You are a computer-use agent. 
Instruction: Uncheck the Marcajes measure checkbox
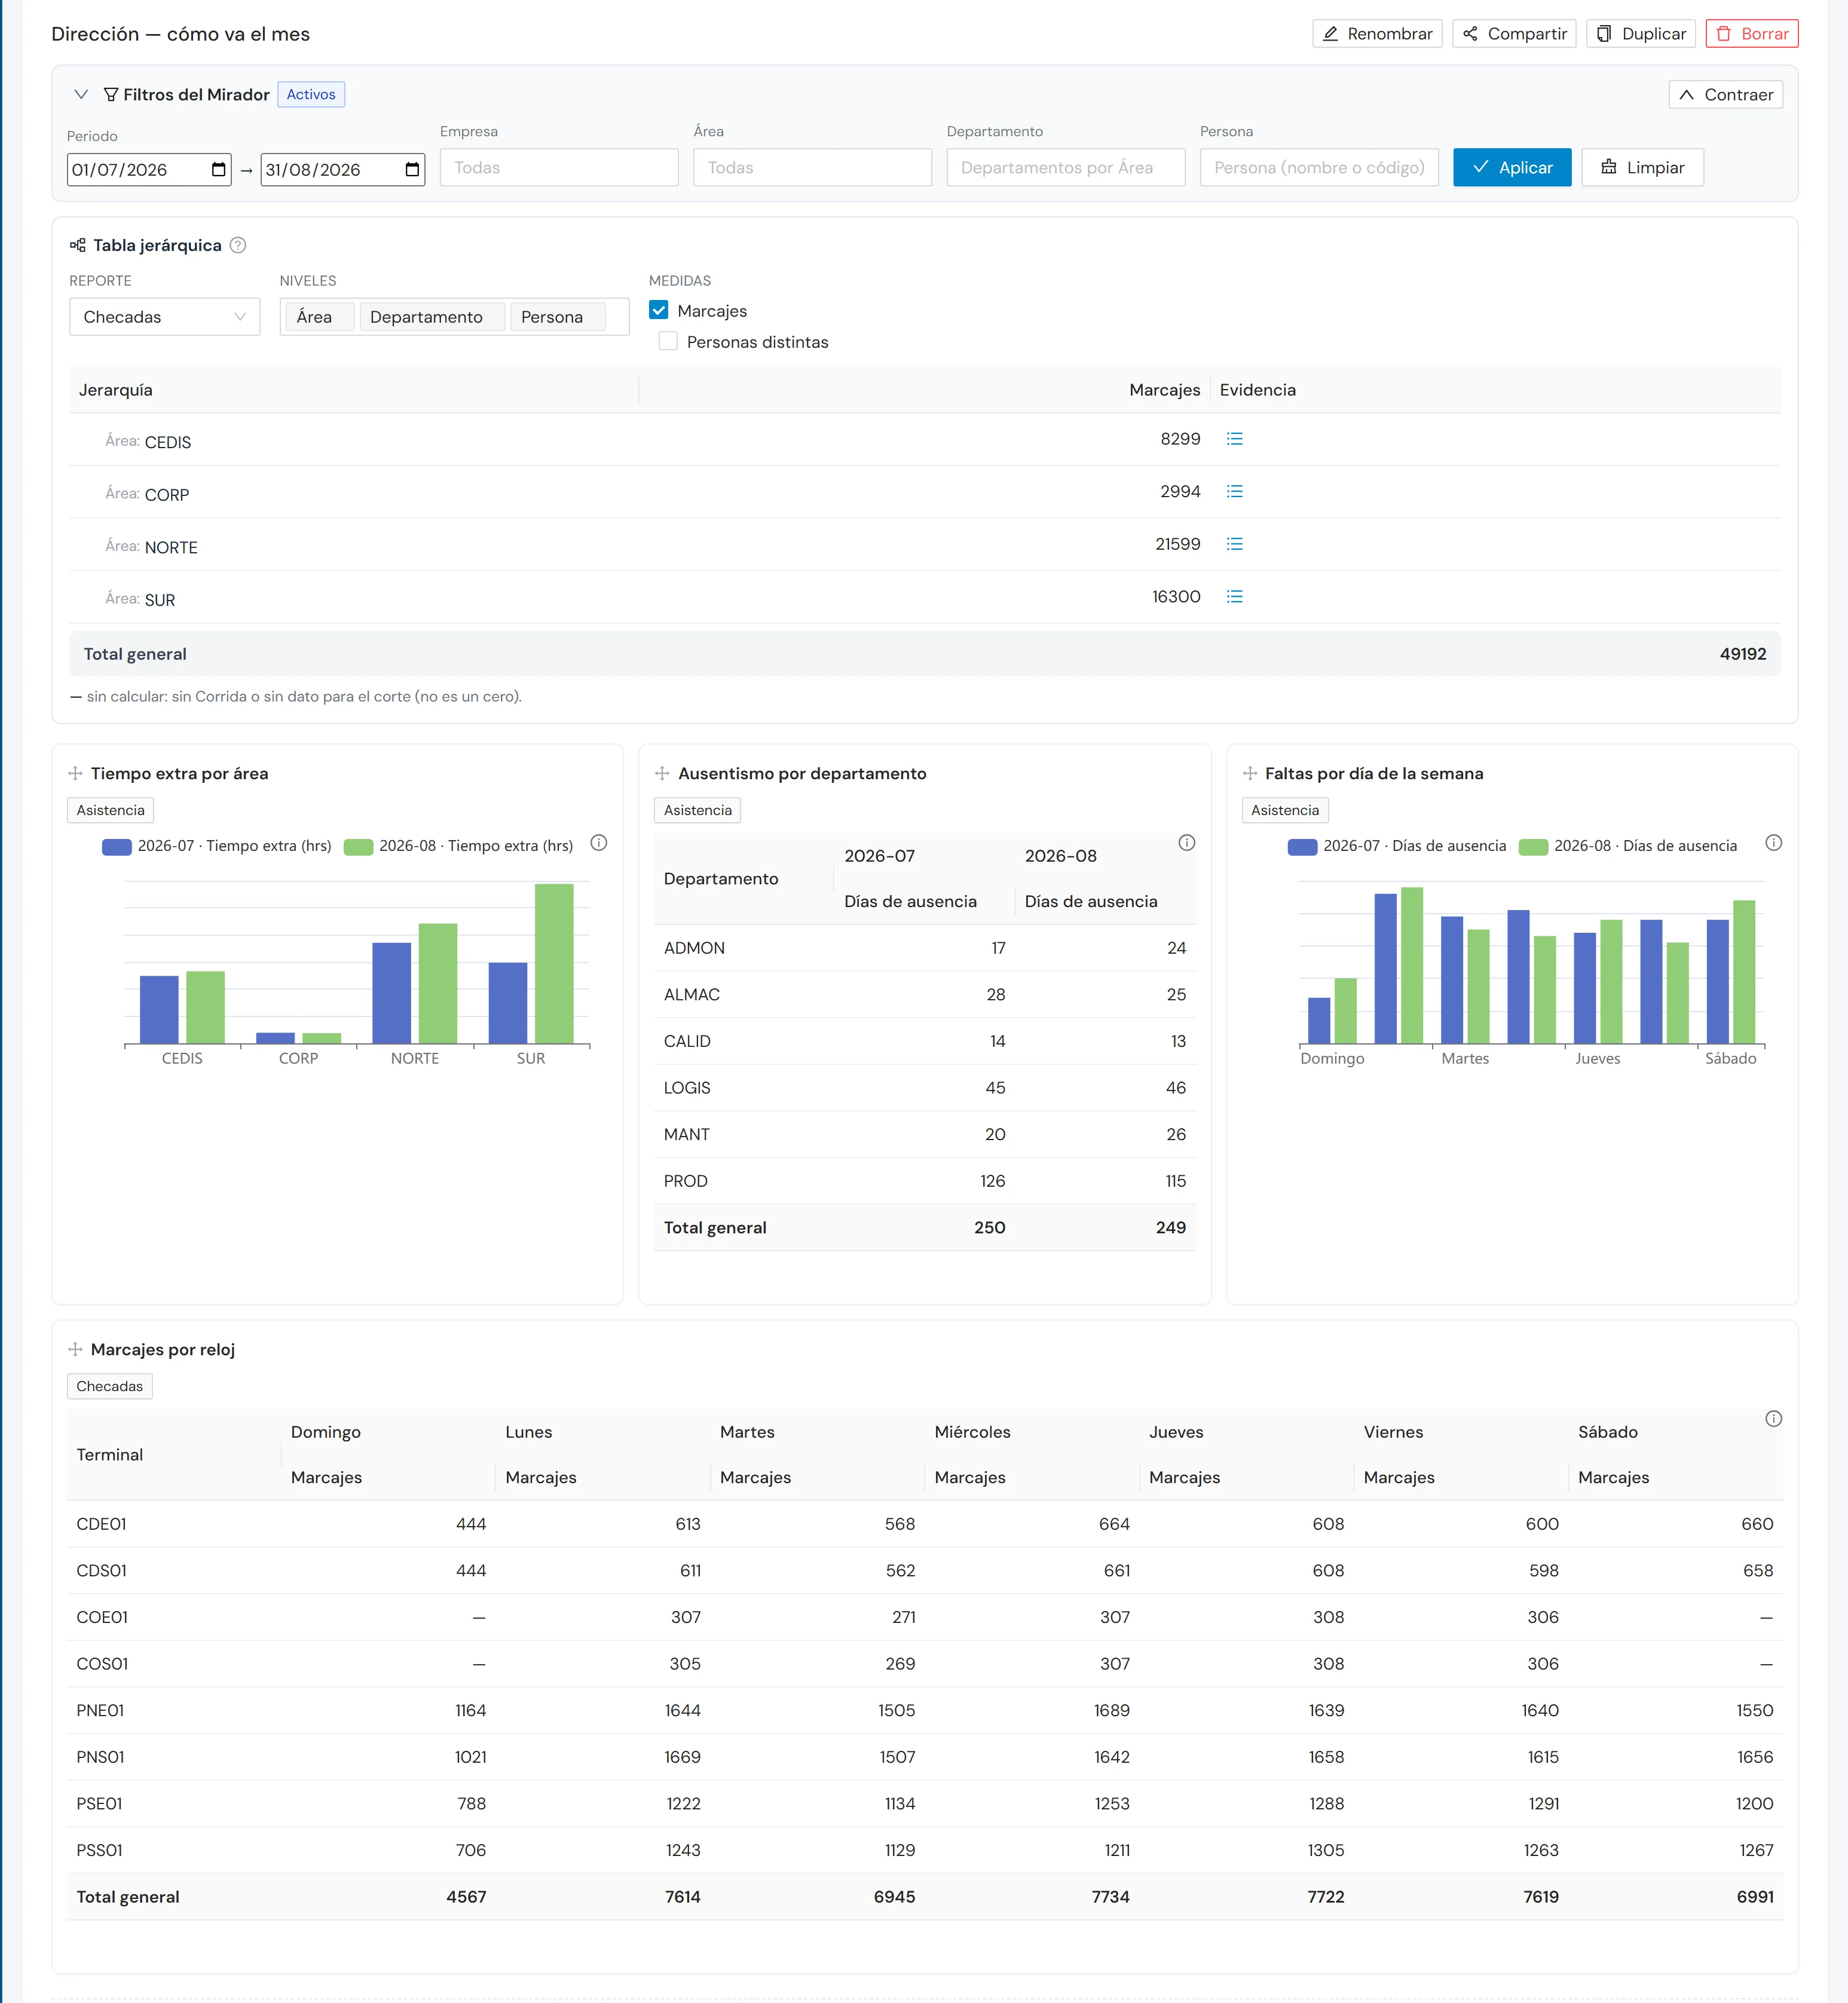click(x=658, y=311)
